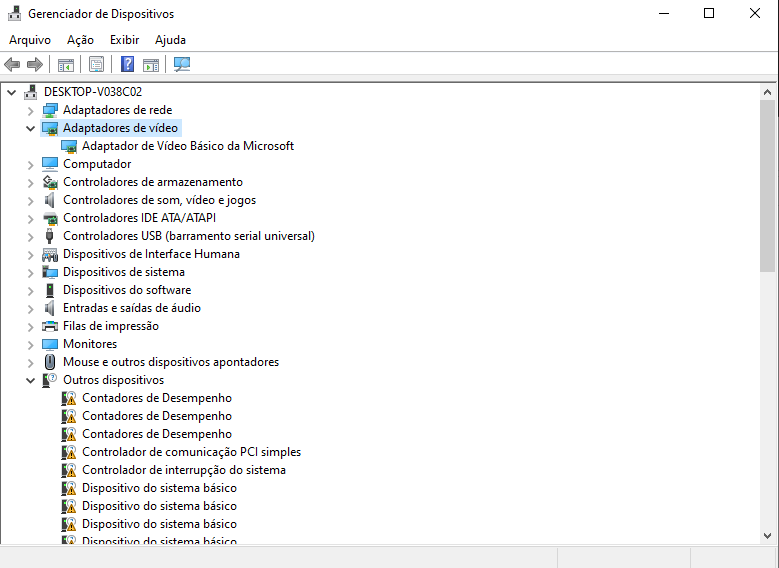Click the vertical scrollbar thumb
This screenshot has height=568, width=779.
coord(767,186)
